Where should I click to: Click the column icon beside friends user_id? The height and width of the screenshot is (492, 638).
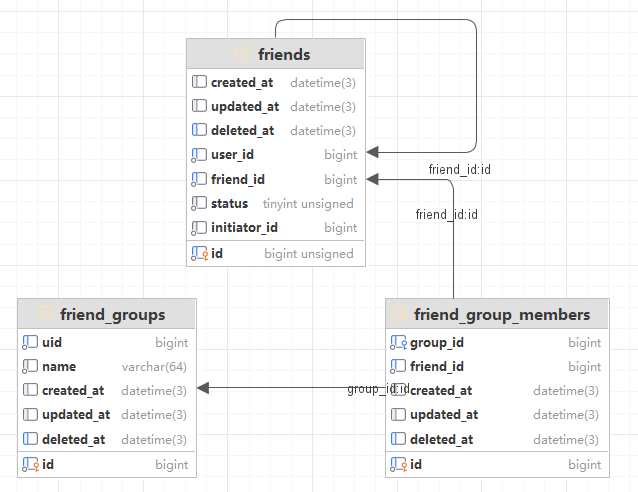point(198,155)
